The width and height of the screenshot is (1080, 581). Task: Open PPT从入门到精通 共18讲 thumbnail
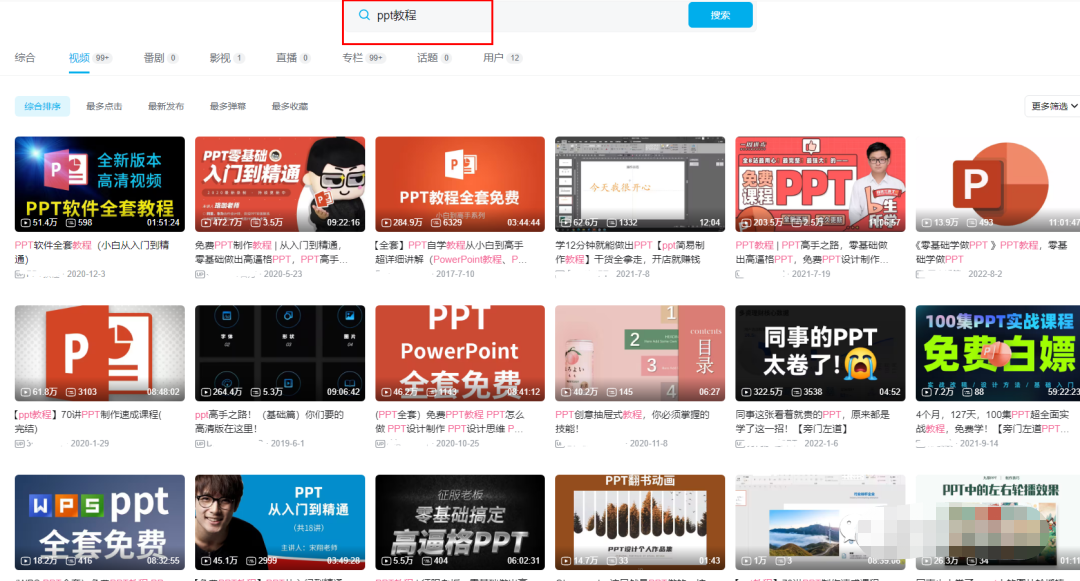280,522
